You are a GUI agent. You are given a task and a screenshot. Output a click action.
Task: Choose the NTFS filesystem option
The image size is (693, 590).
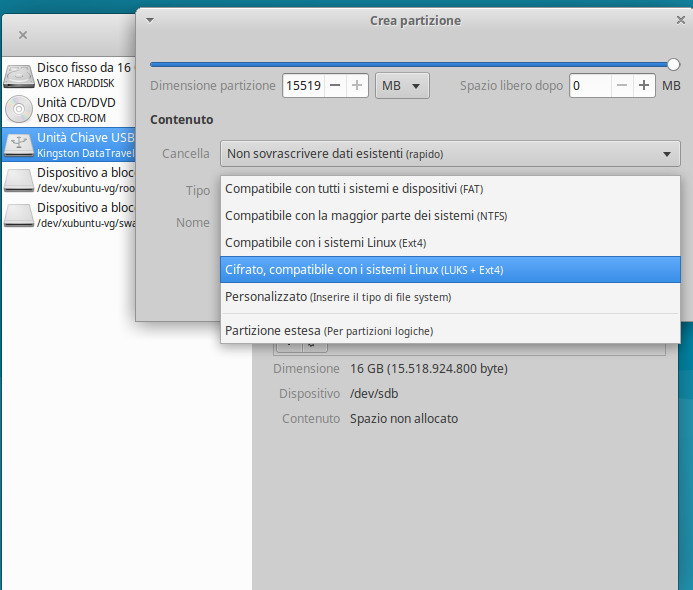coord(450,216)
